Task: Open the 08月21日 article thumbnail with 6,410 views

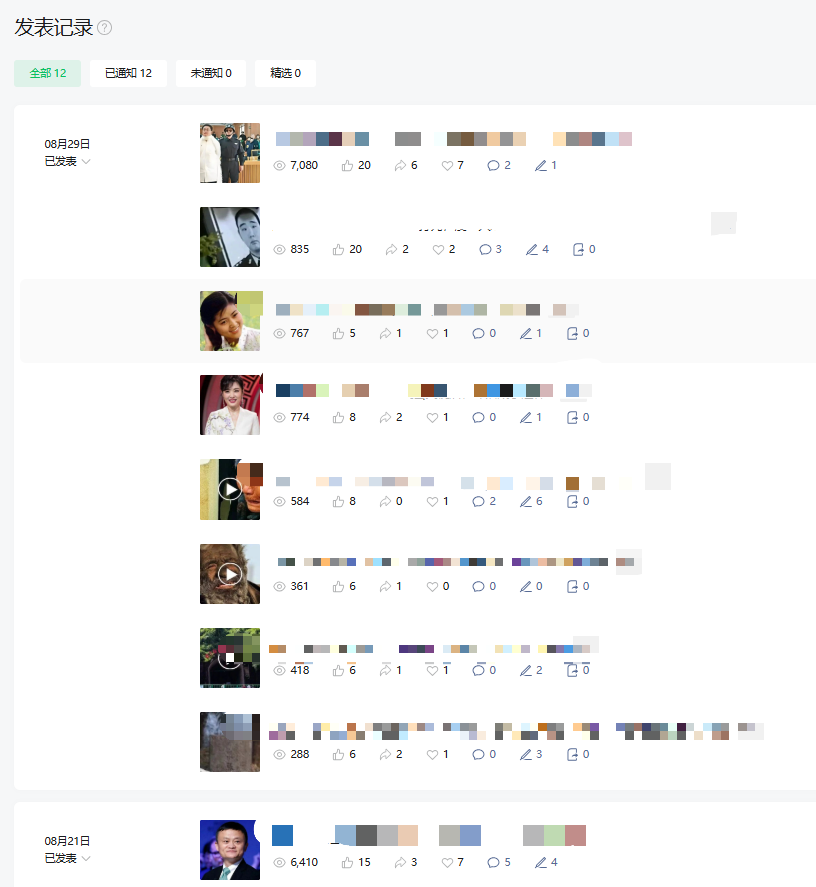Action: 230,850
